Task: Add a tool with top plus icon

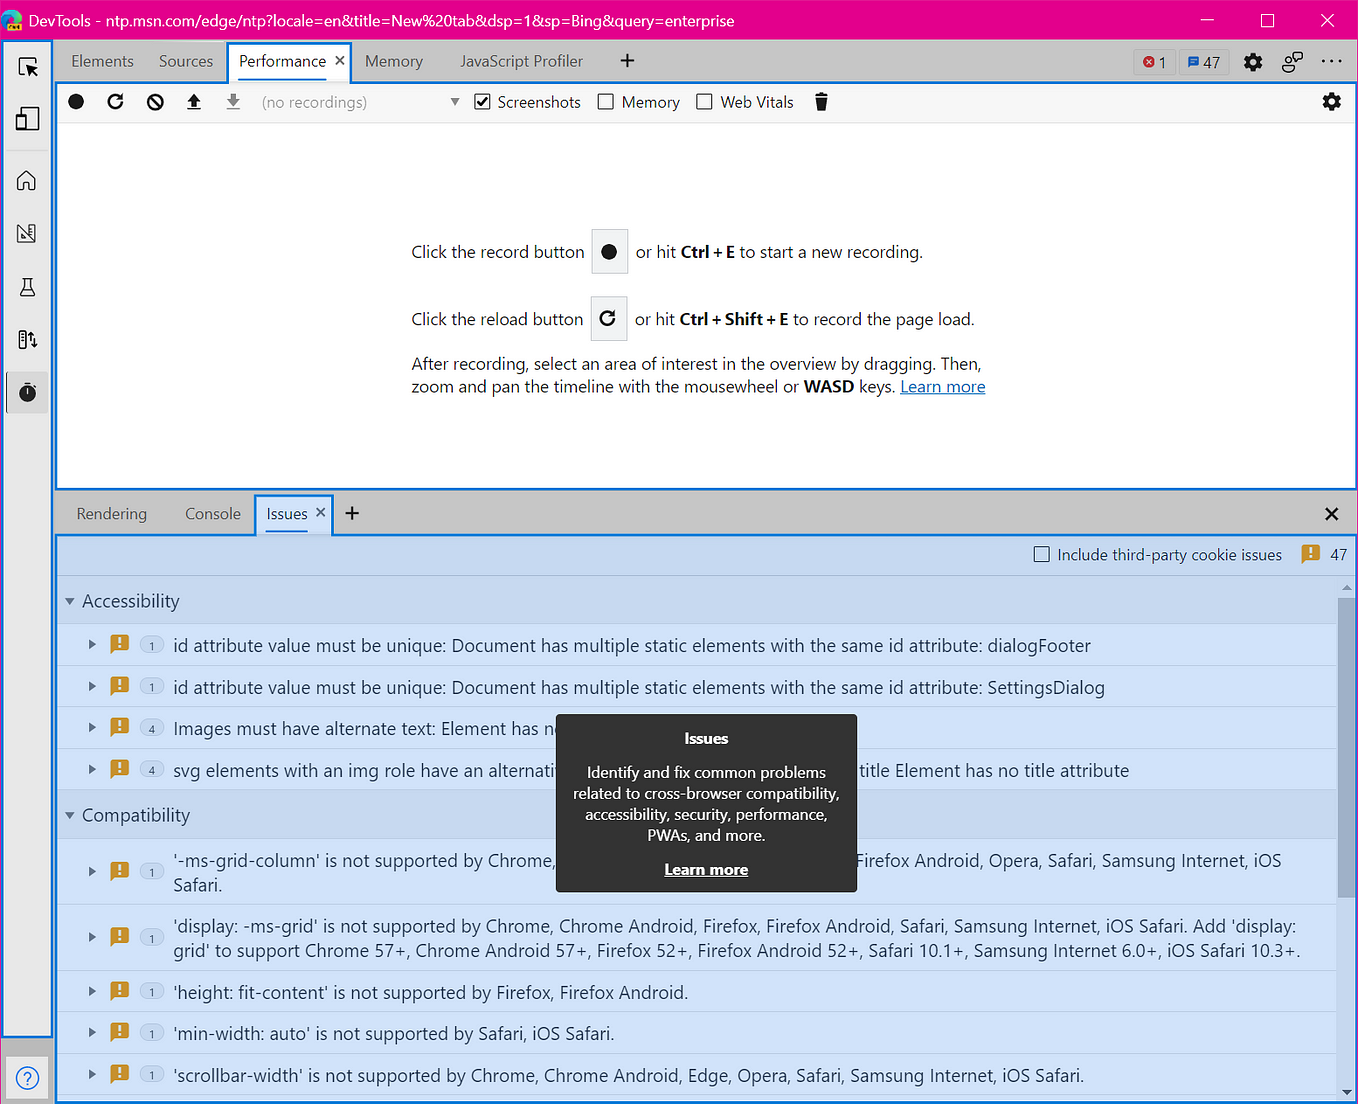Action: click(627, 61)
